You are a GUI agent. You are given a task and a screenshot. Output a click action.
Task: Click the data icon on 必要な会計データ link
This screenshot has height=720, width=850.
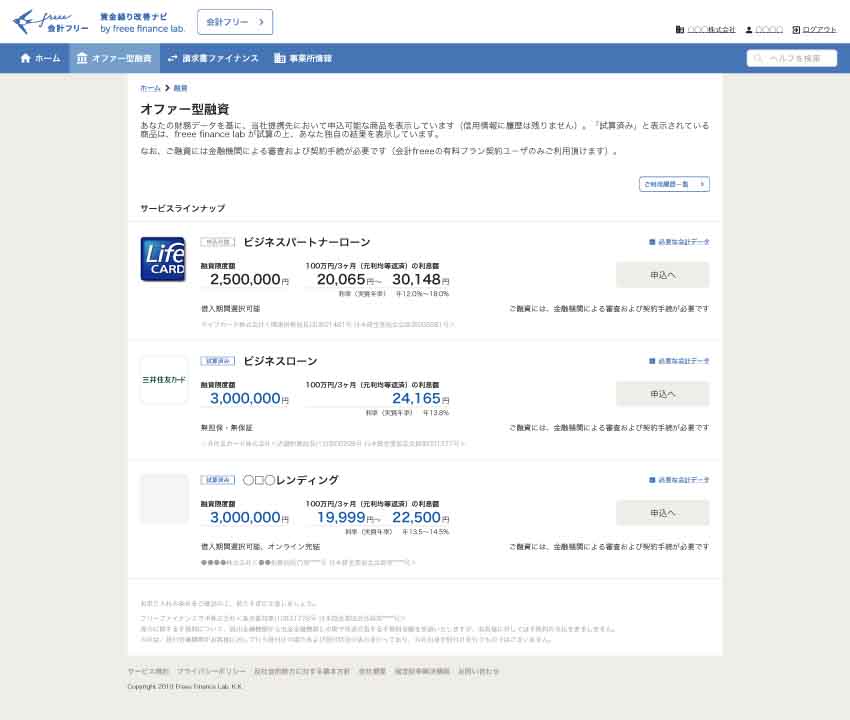(653, 240)
